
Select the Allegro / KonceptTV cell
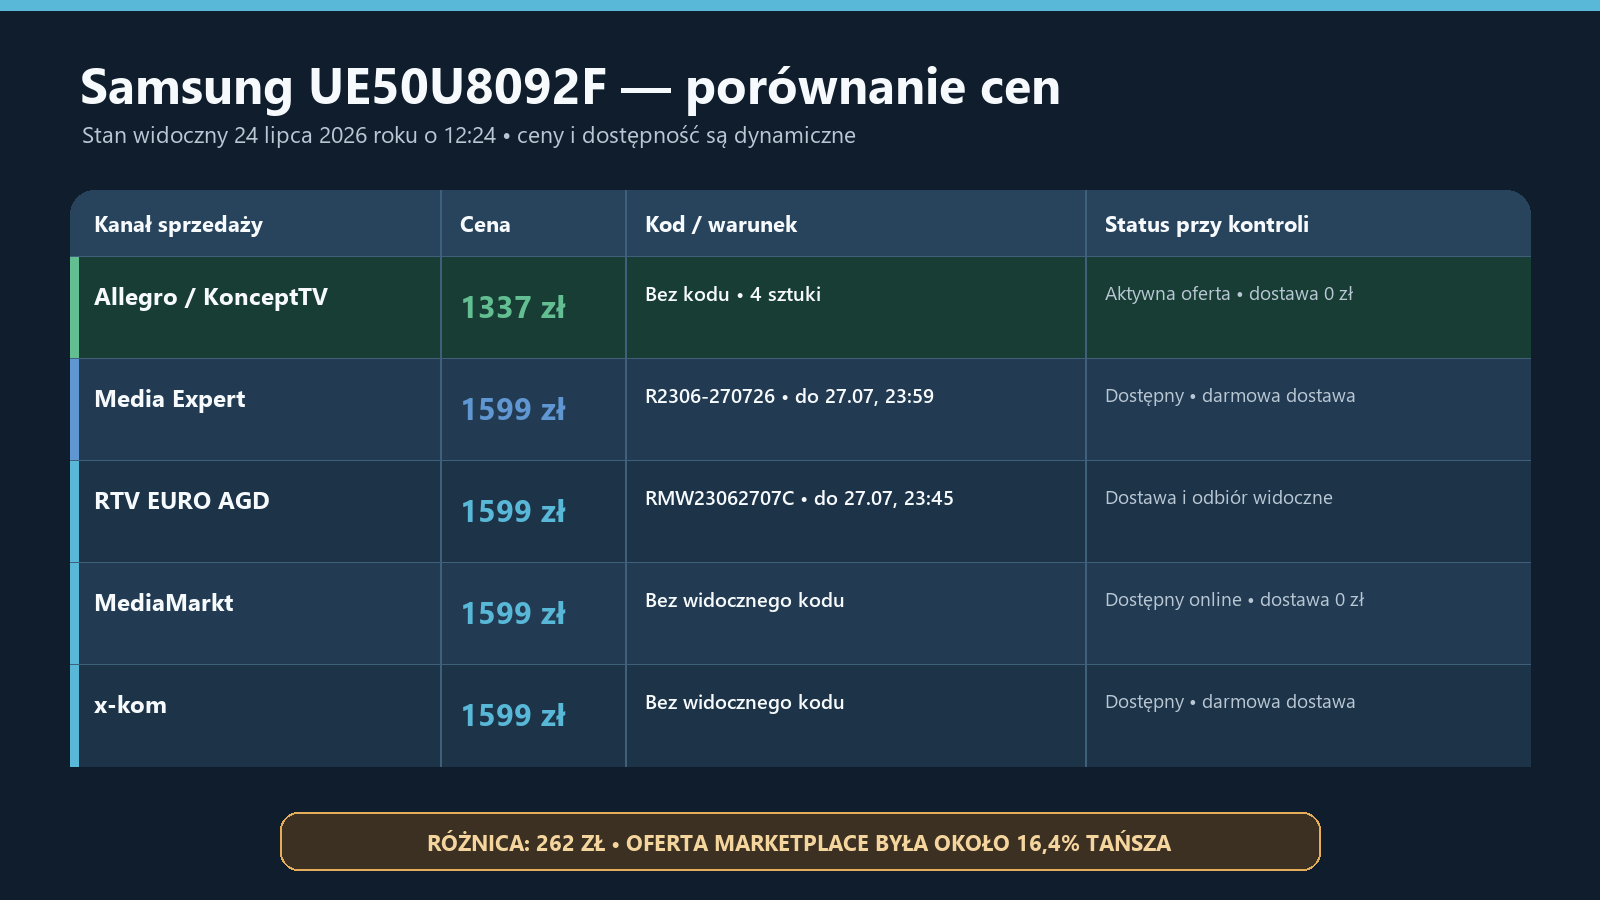(x=255, y=308)
